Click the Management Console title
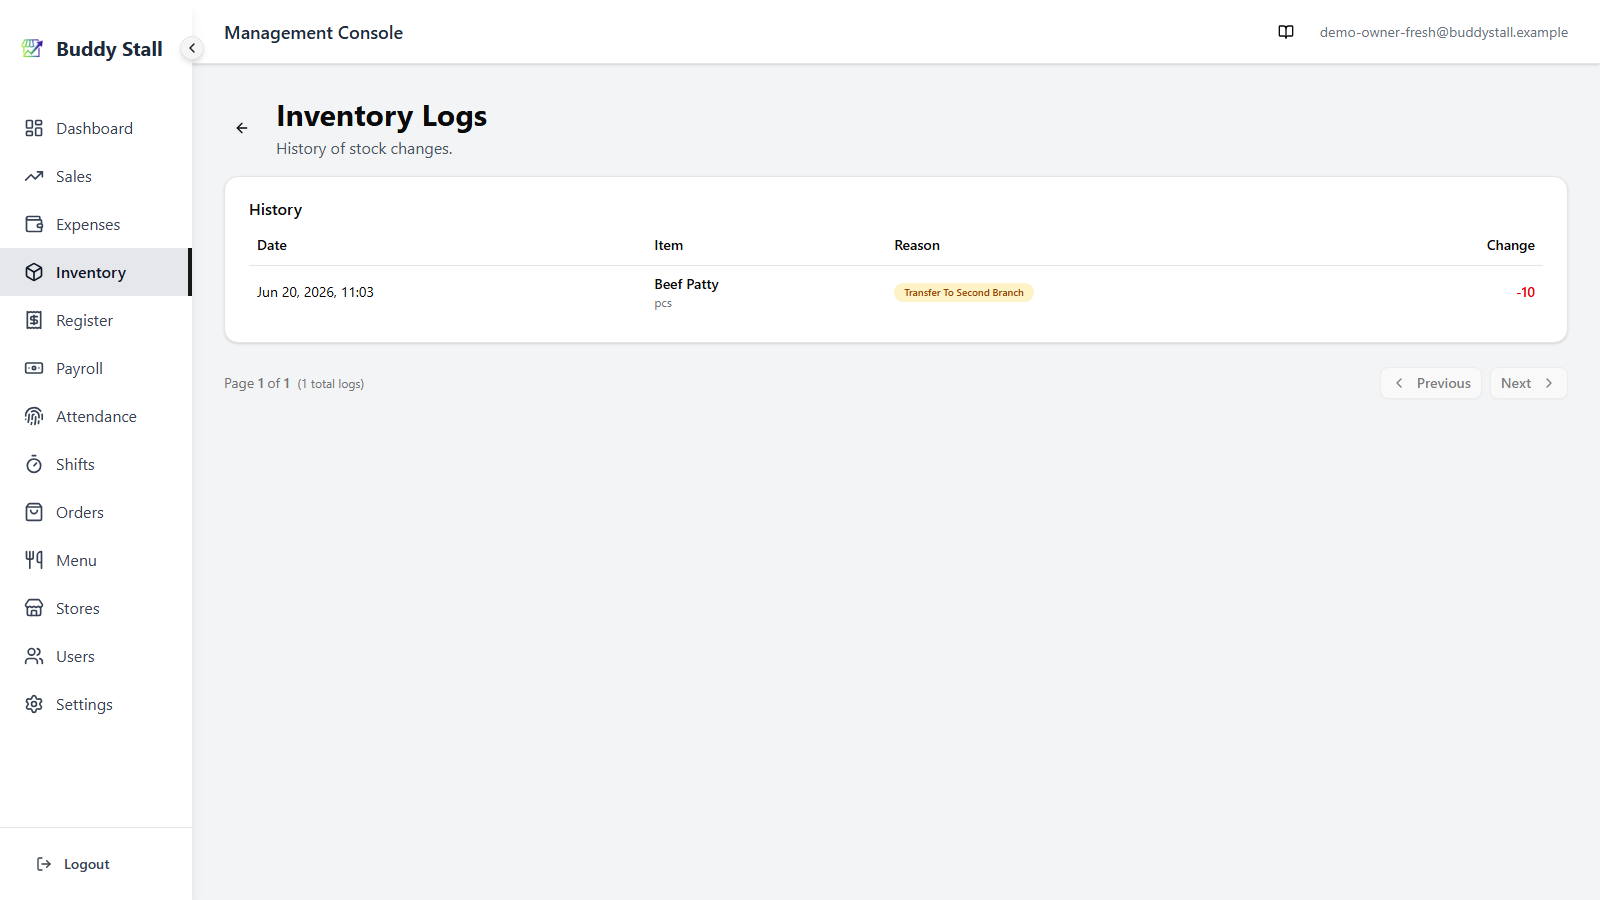The image size is (1600, 900). coord(313,33)
